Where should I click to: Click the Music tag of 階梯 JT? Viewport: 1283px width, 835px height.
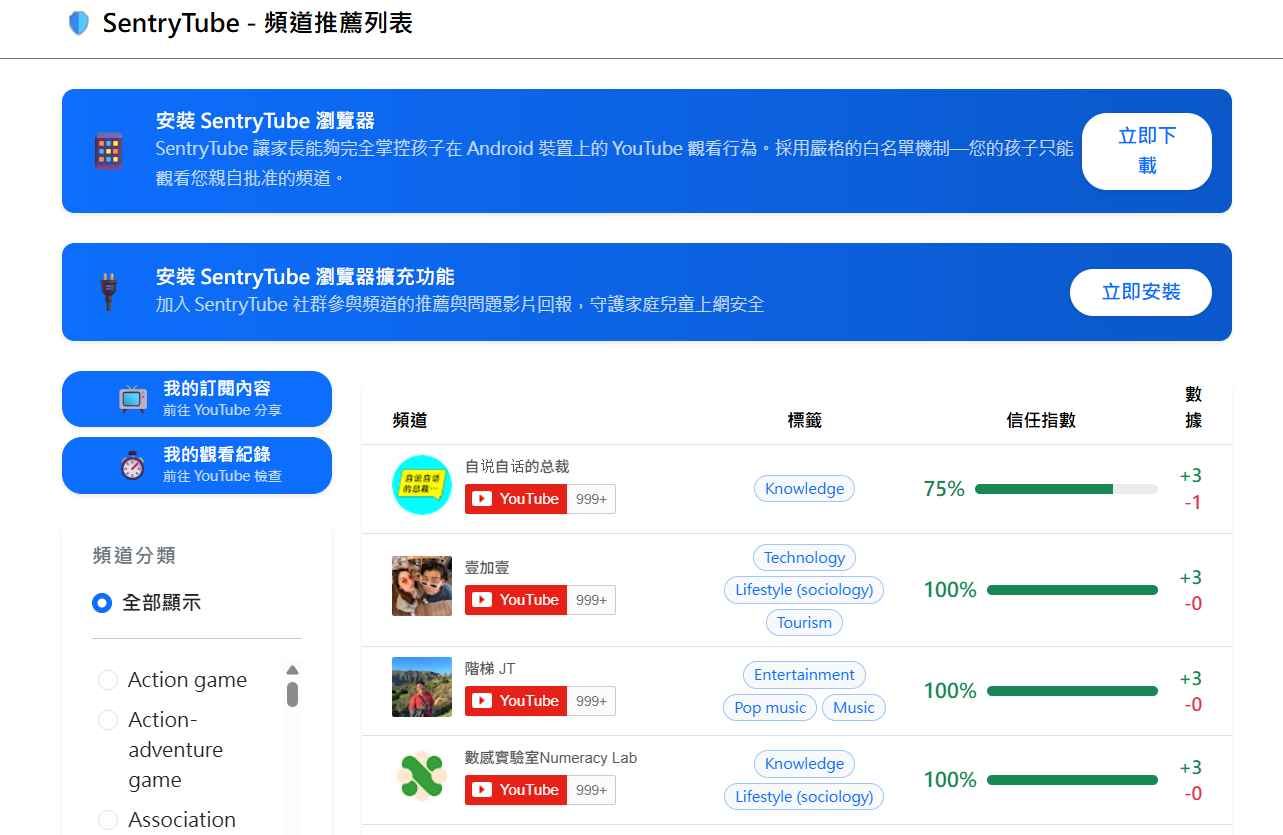tap(854, 708)
